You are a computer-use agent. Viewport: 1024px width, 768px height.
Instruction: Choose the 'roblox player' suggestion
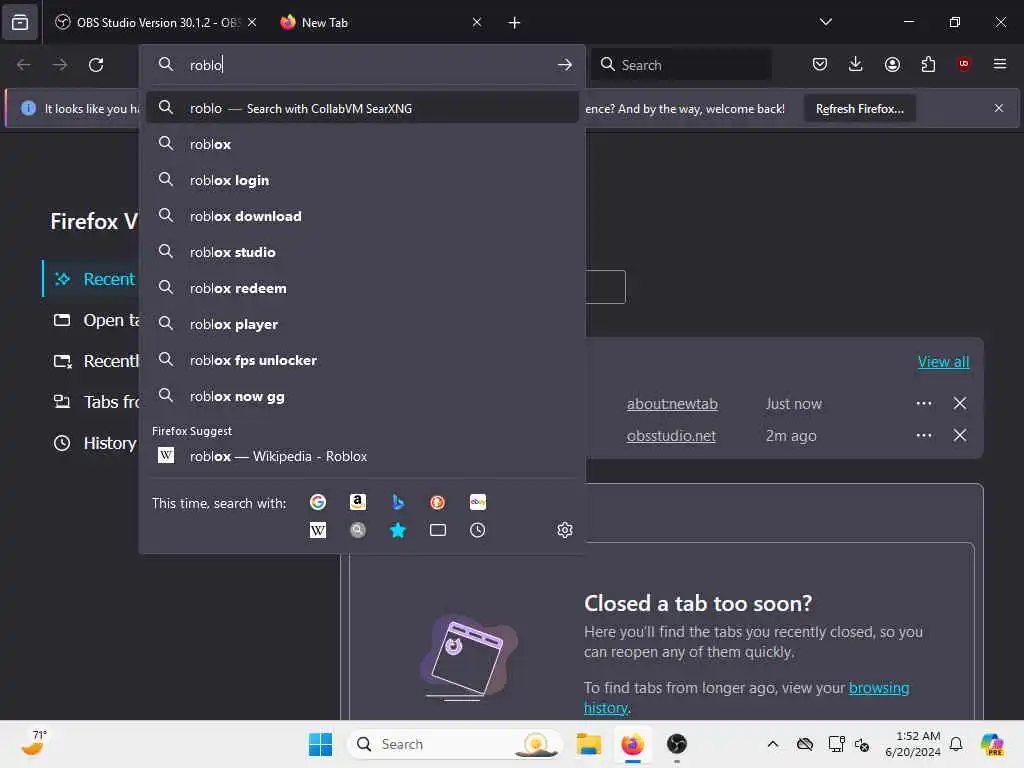[362, 324]
